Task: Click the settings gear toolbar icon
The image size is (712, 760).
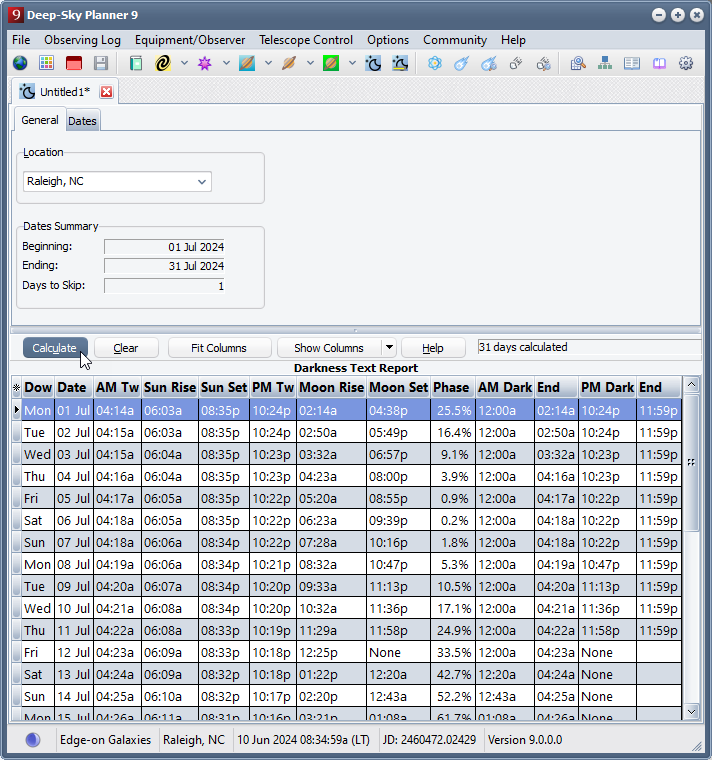Action: point(686,63)
